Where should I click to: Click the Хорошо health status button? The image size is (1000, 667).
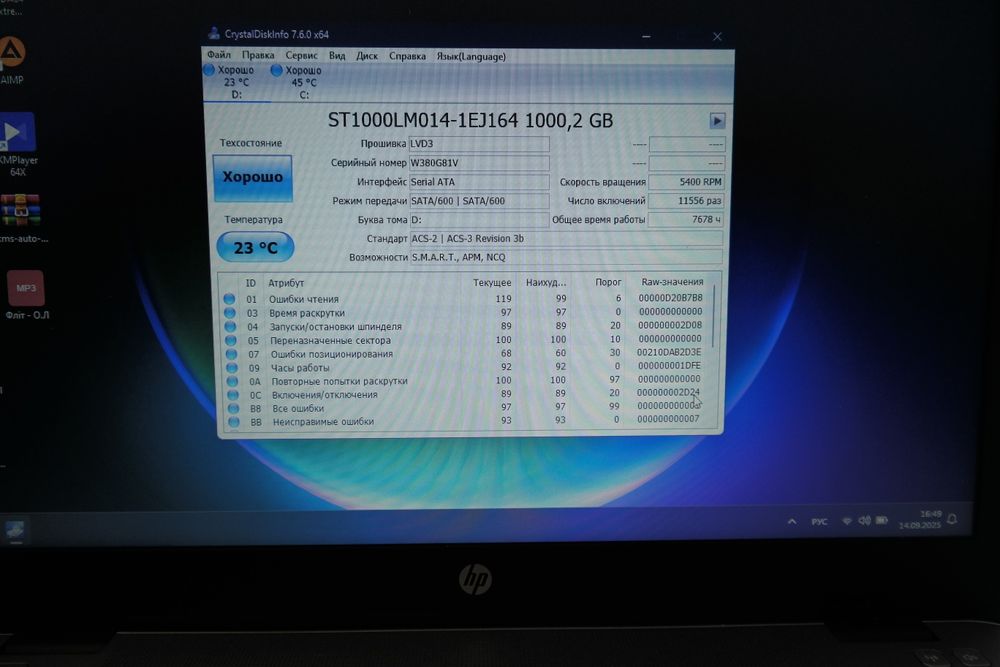253,177
